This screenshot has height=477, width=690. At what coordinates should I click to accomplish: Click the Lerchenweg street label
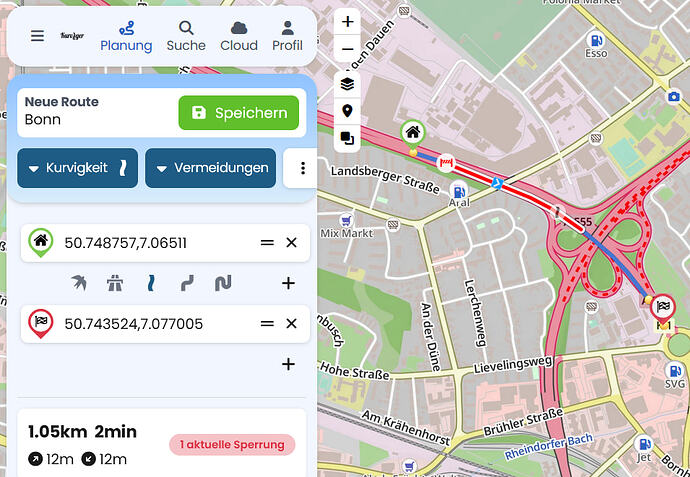click(474, 314)
